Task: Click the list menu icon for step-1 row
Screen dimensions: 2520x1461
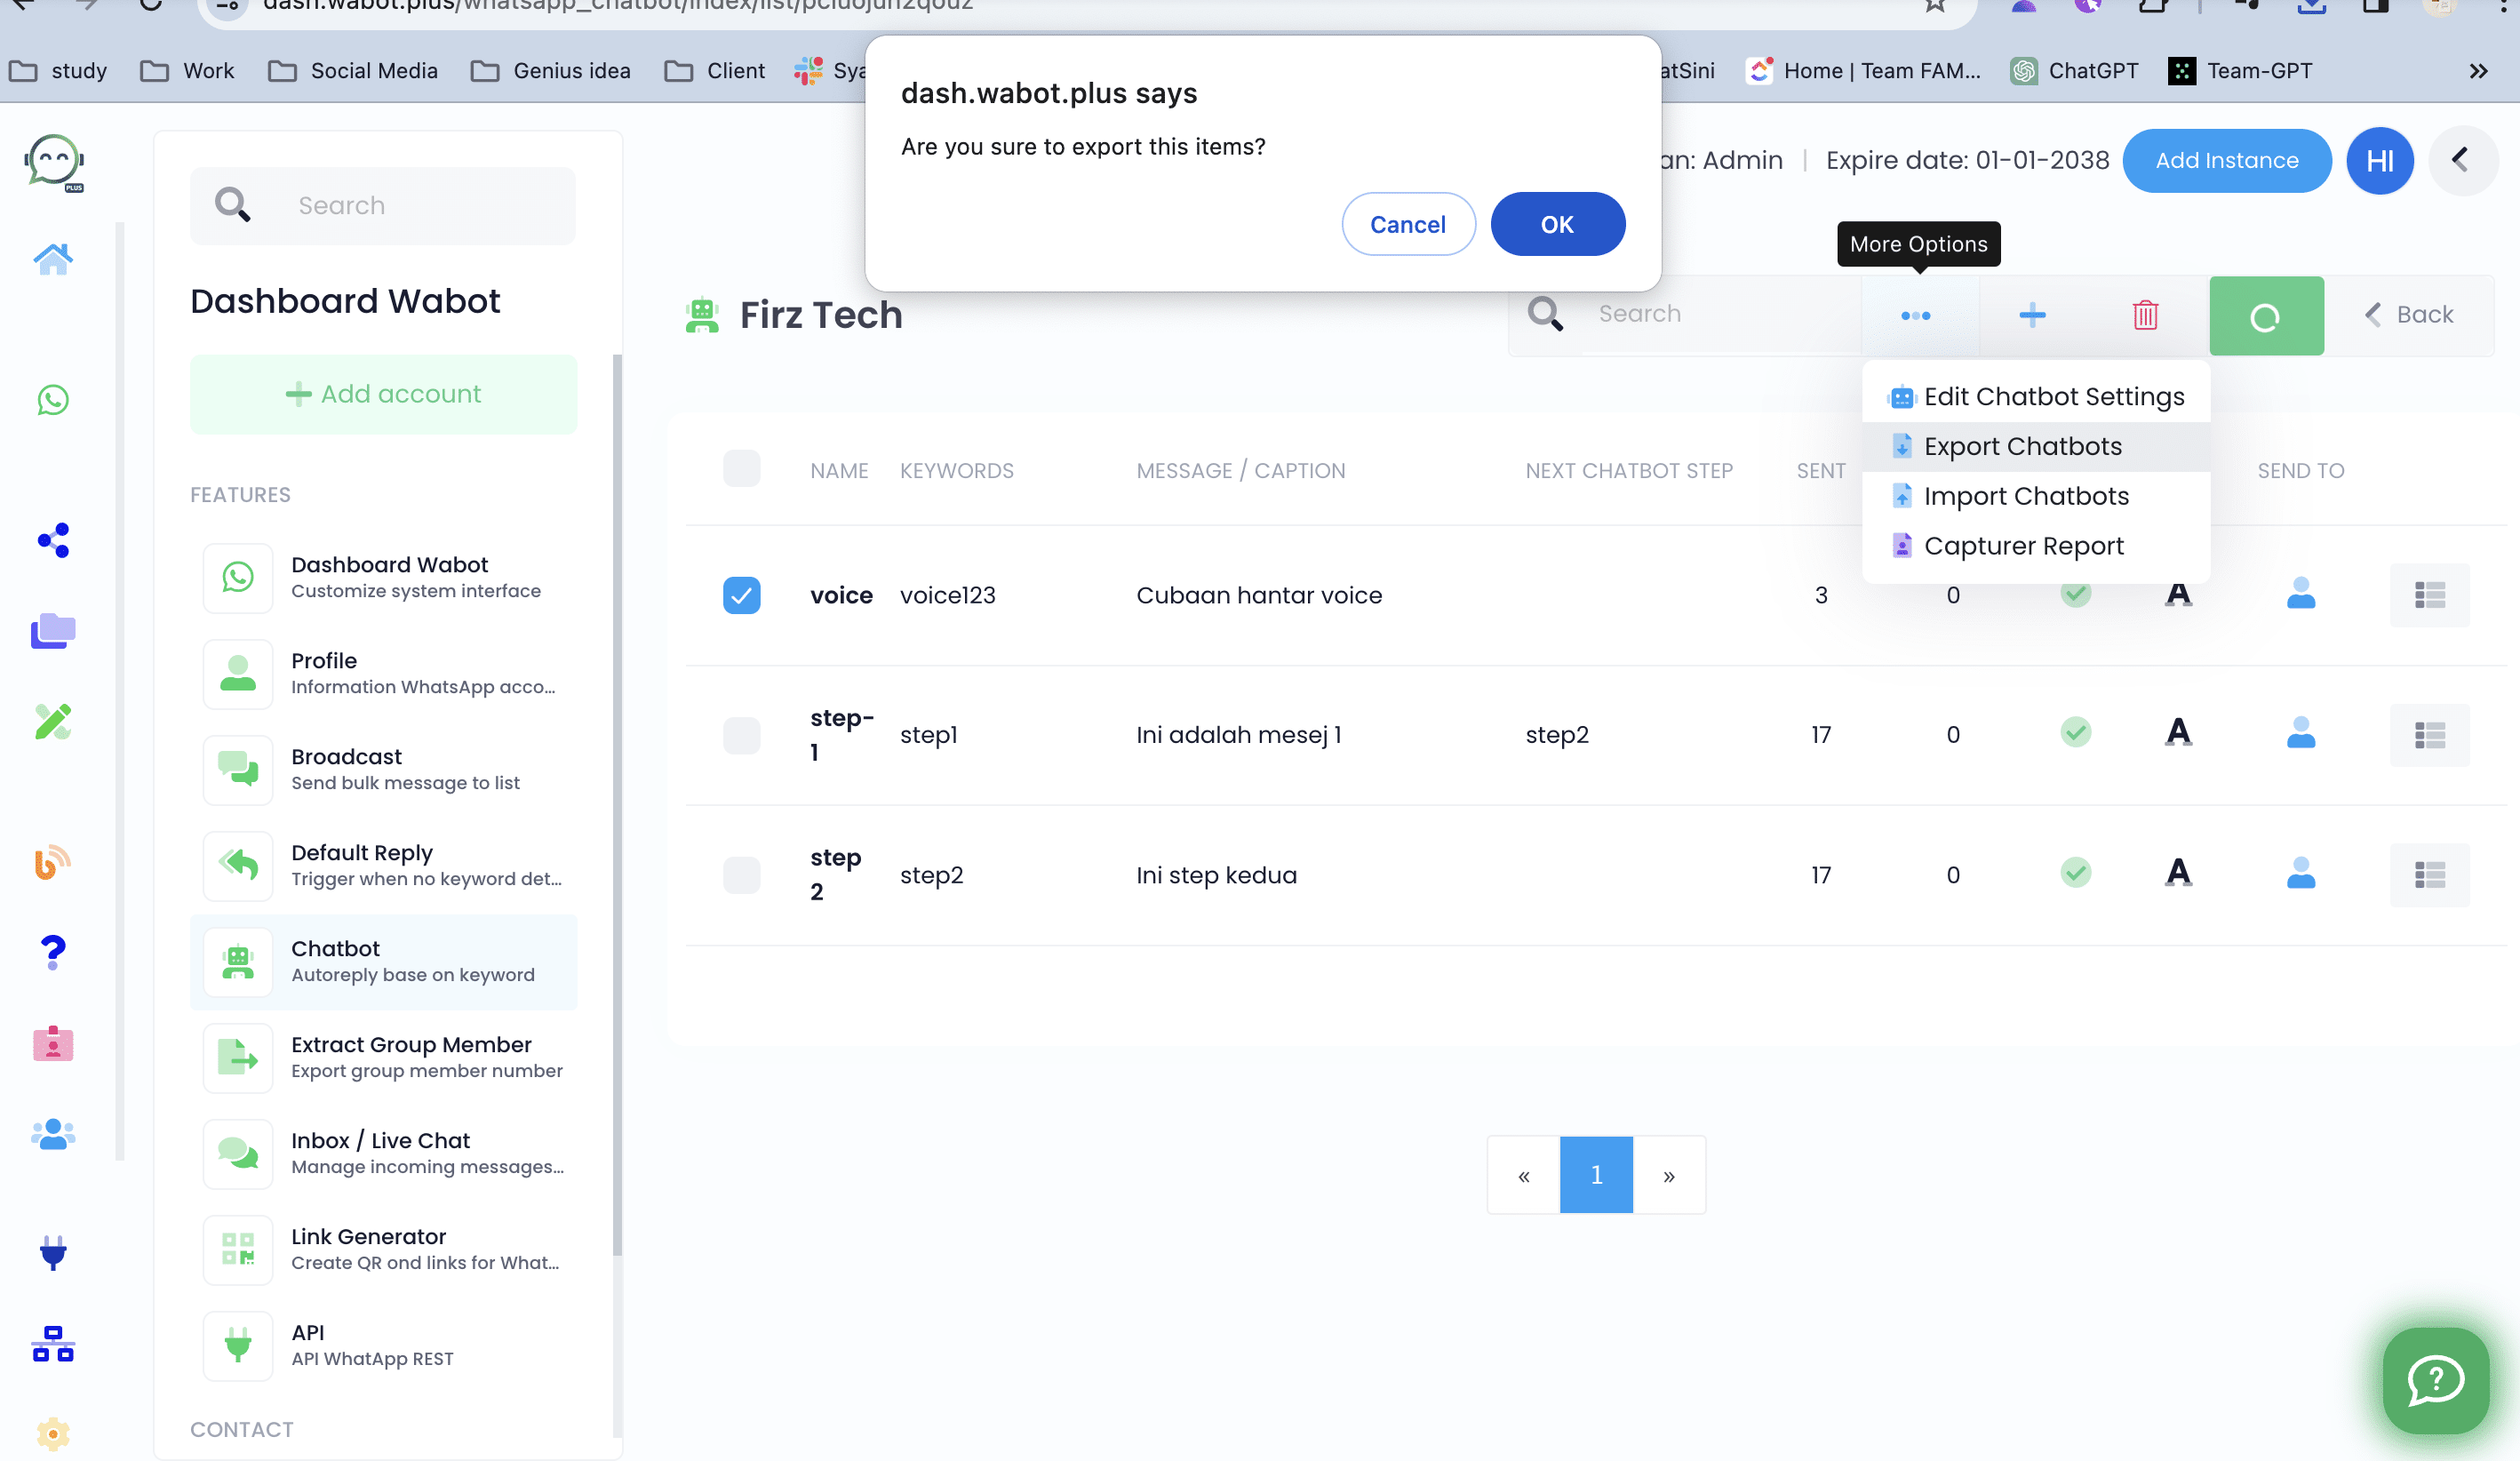Action: click(x=2430, y=735)
